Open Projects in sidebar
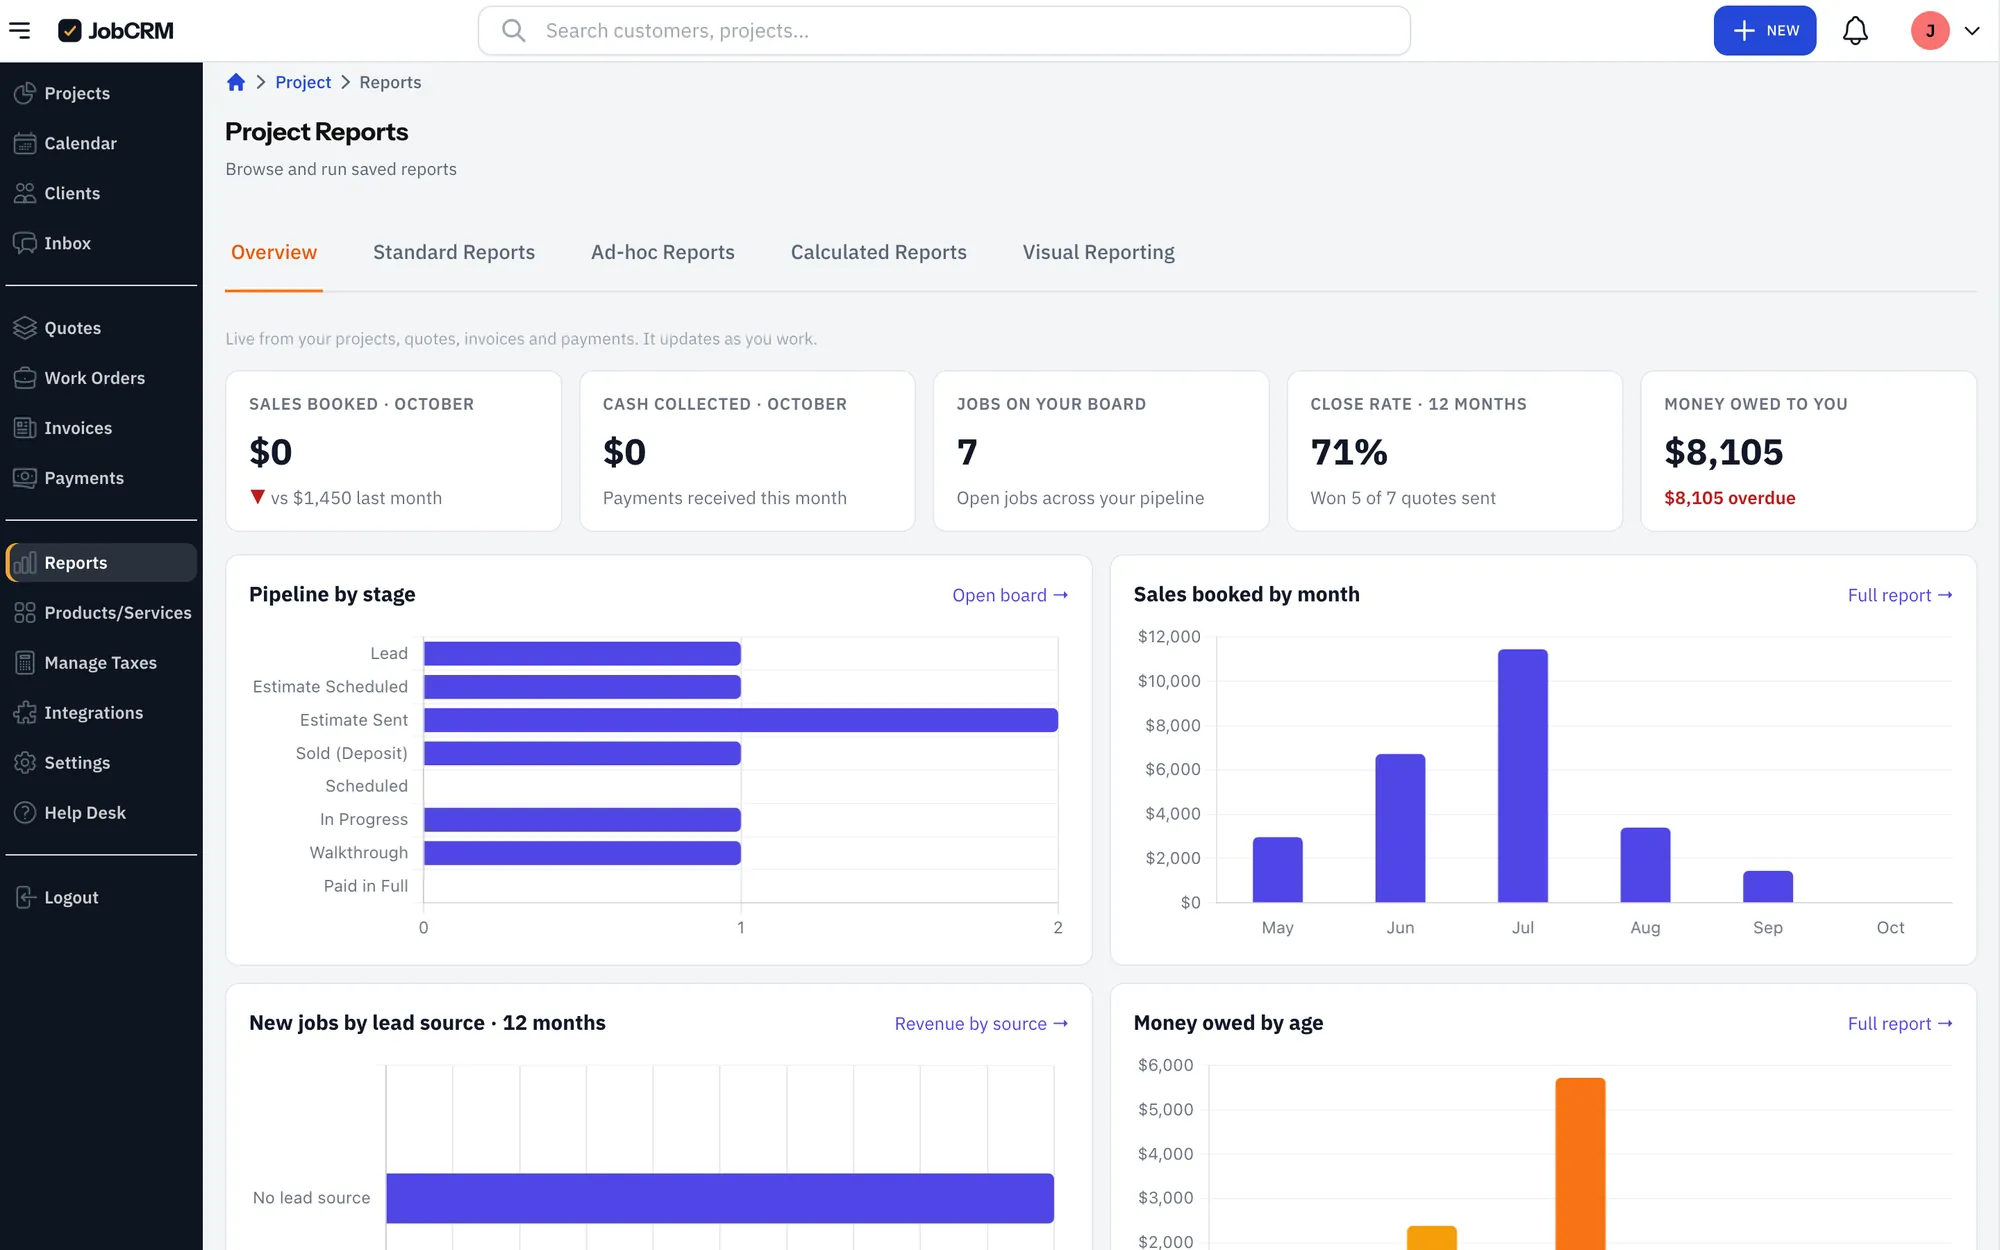The width and height of the screenshot is (2000, 1250). point(101,93)
